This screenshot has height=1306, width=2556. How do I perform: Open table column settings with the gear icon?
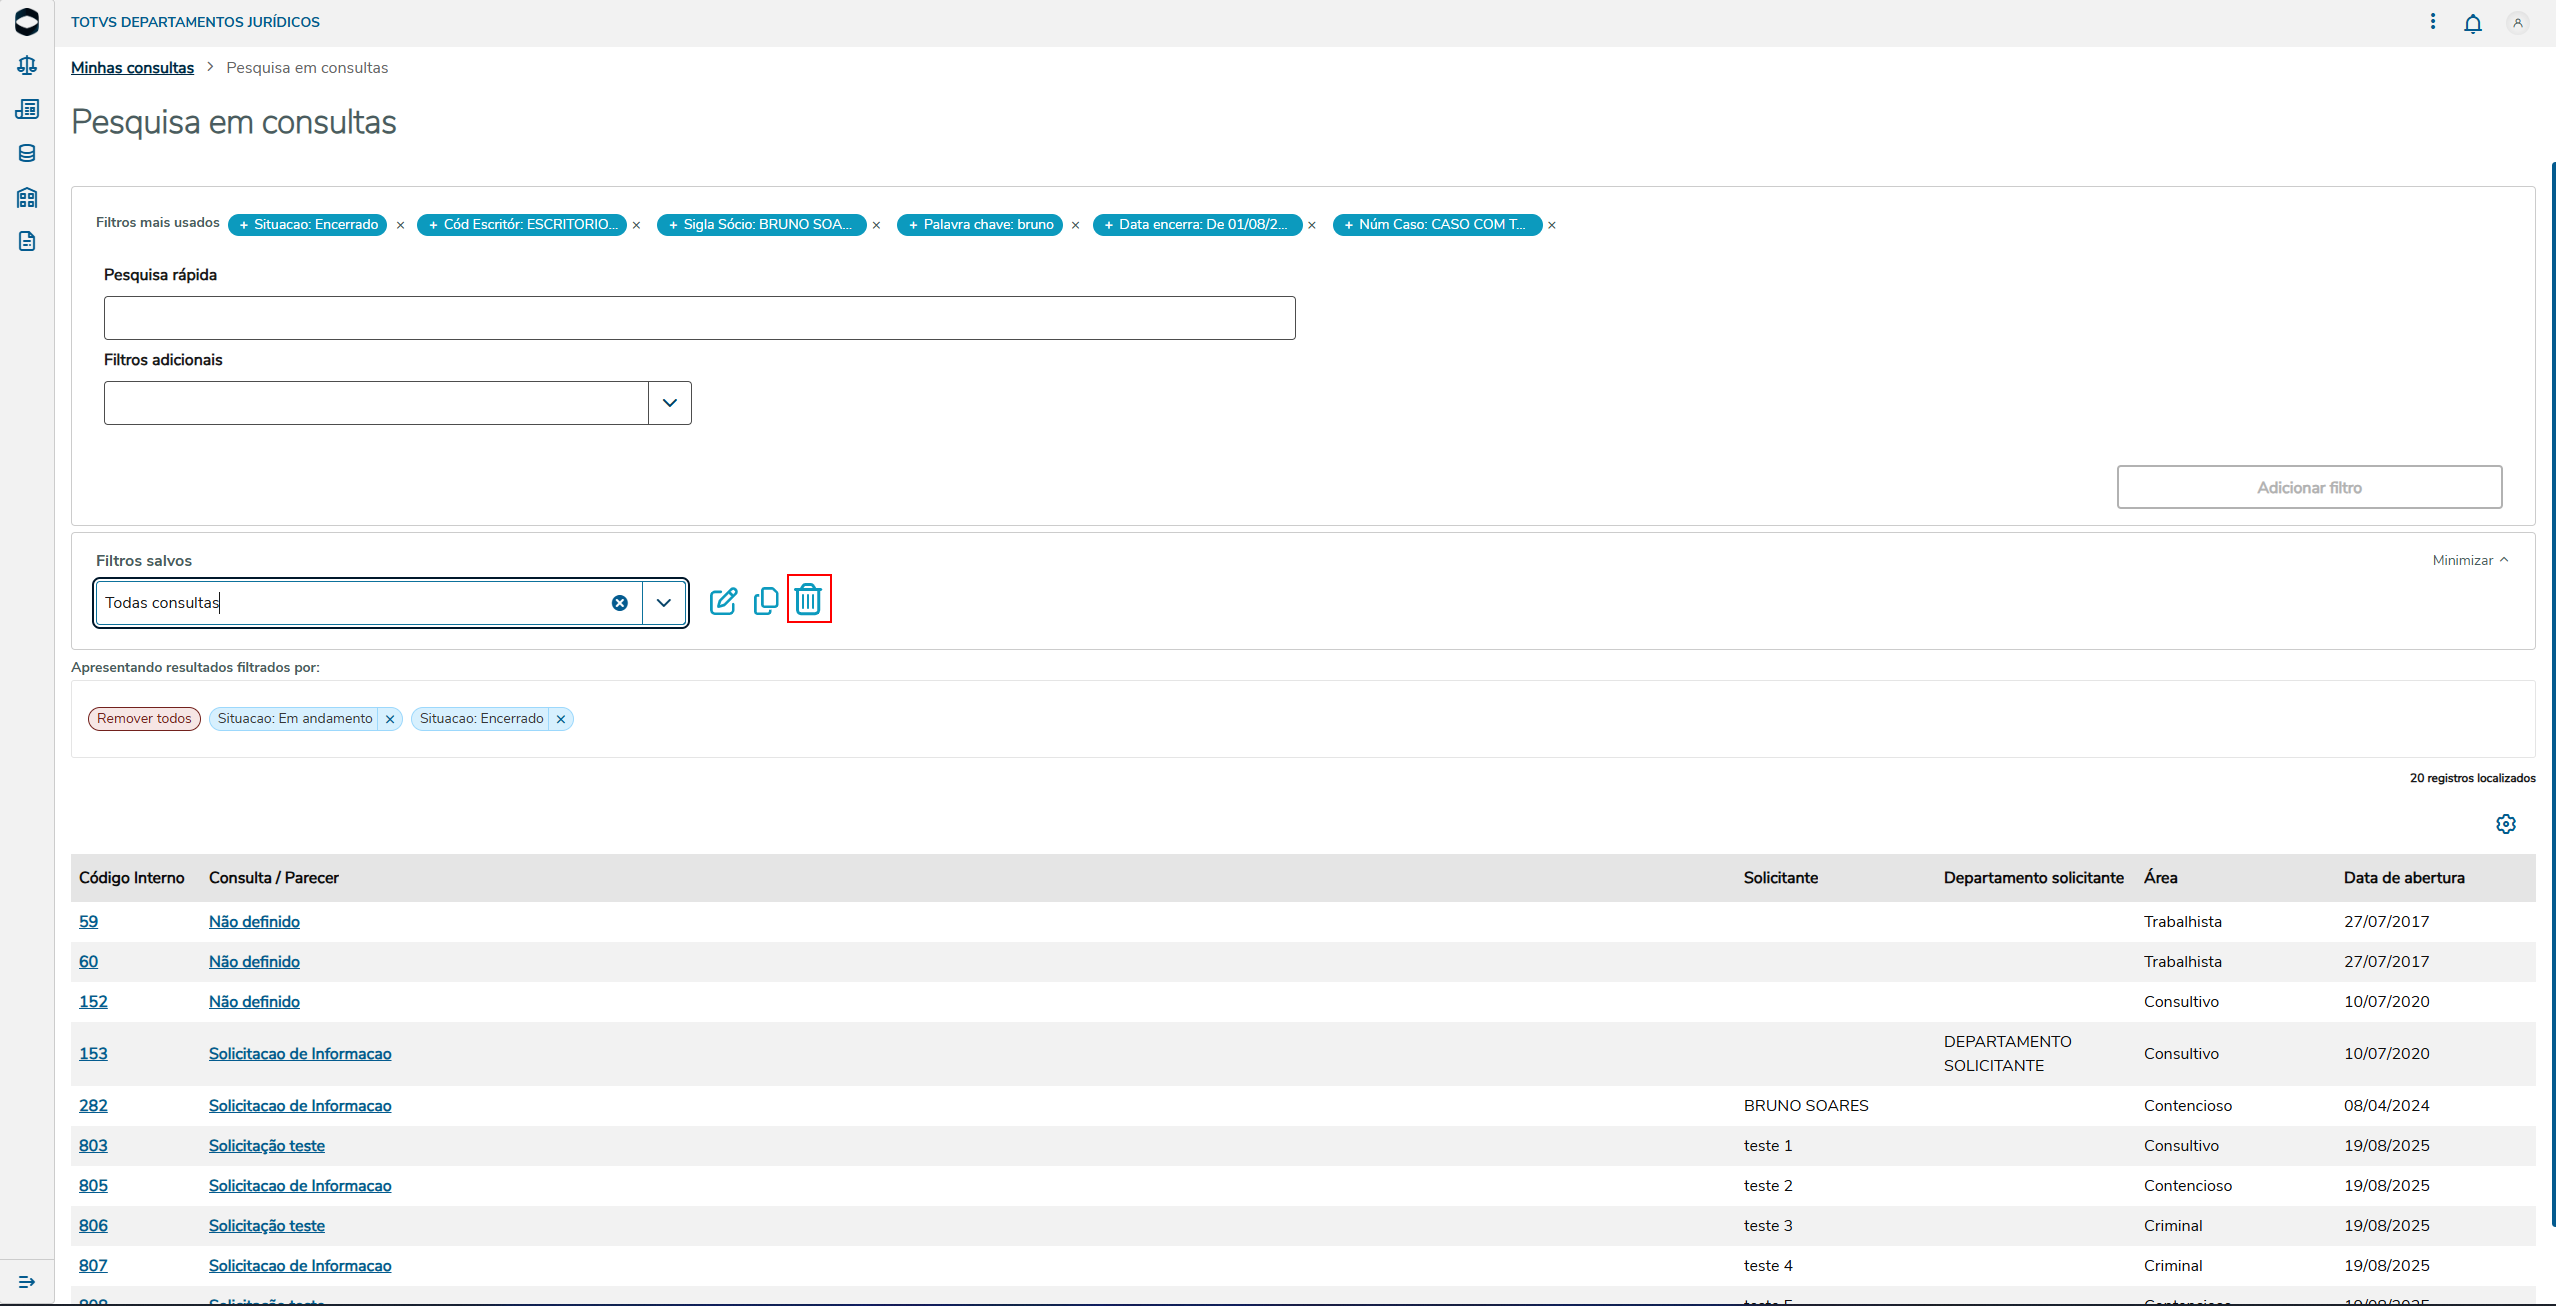click(2505, 824)
